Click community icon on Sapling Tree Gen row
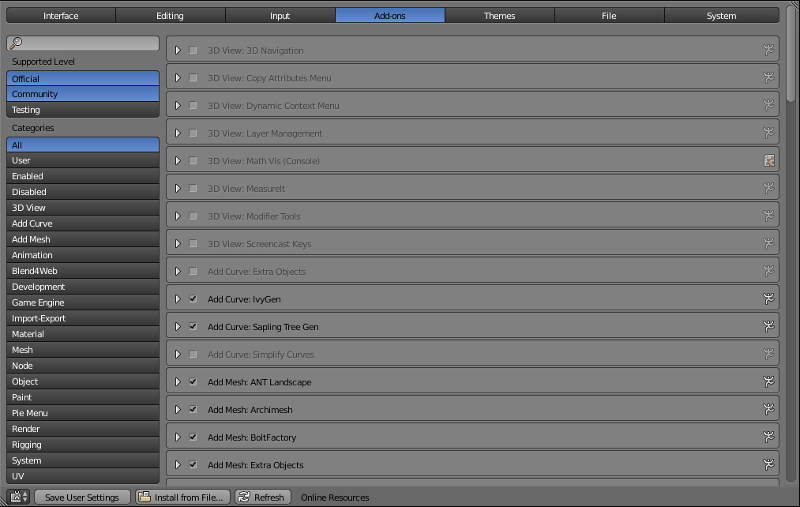The image size is (800, 507). (769, 326)
